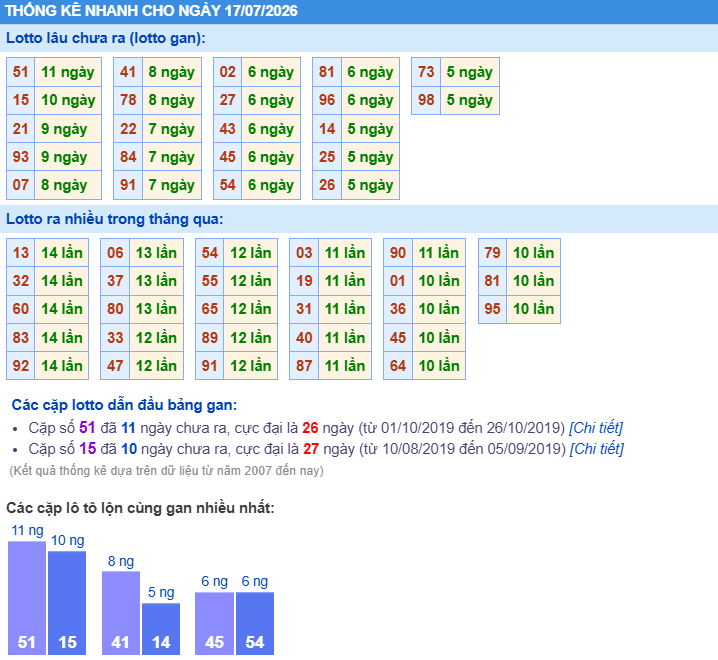Select the bar labeled 14 in chart
Viewport: 718px width, 660px height.
coord(161,629)
